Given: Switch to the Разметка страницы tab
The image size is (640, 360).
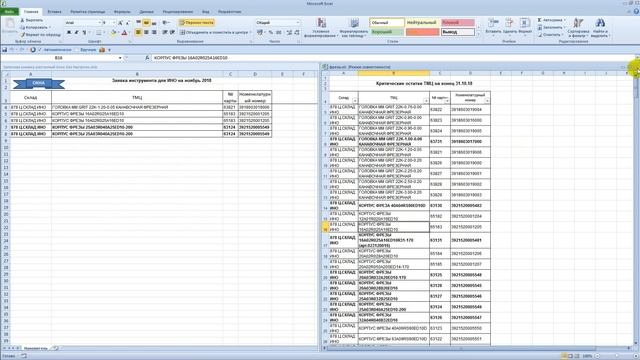Looking at the screenshot, I should point(88,12).
